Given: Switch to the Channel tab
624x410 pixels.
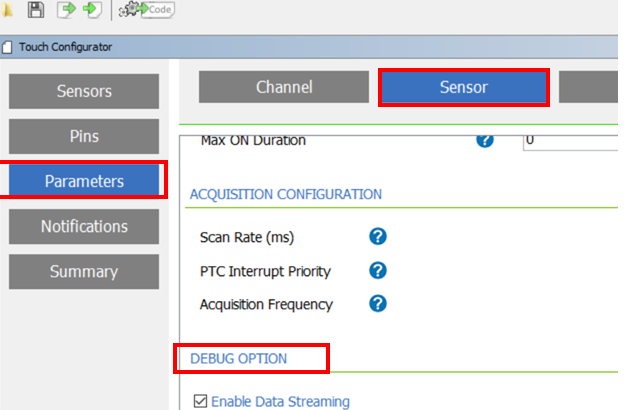Looking at the screenshot, I should point(284,87).
